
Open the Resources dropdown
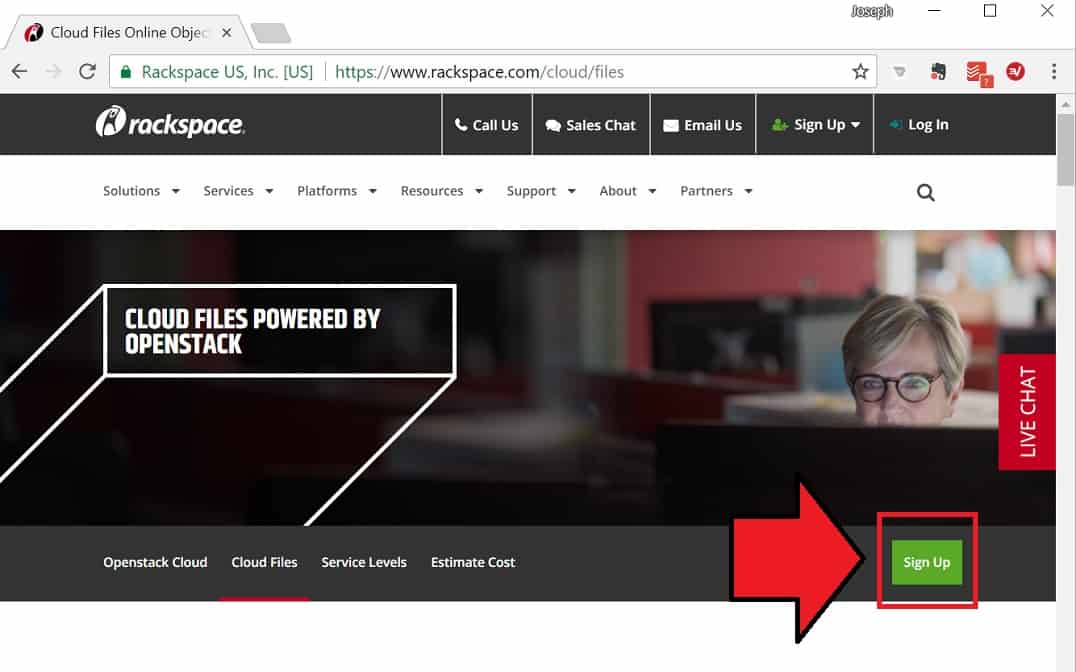(x=442, y=191)
